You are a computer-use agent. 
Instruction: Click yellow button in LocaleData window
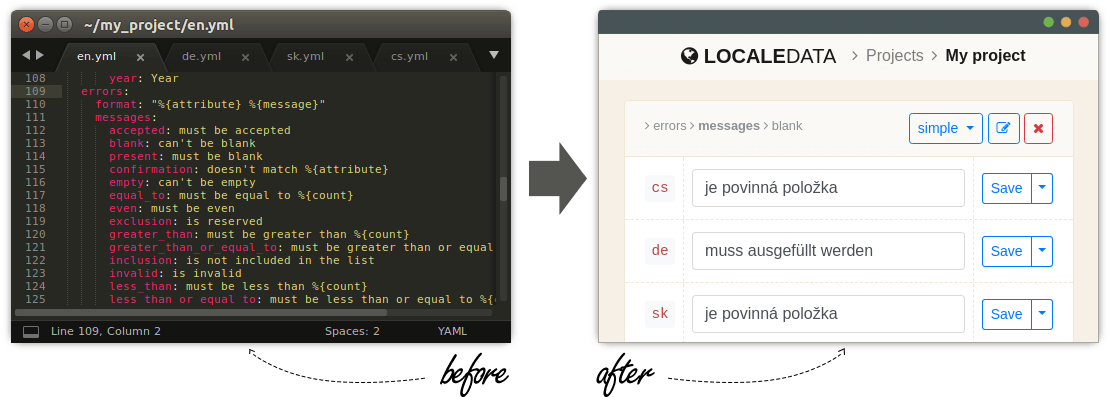(1066, 23)
